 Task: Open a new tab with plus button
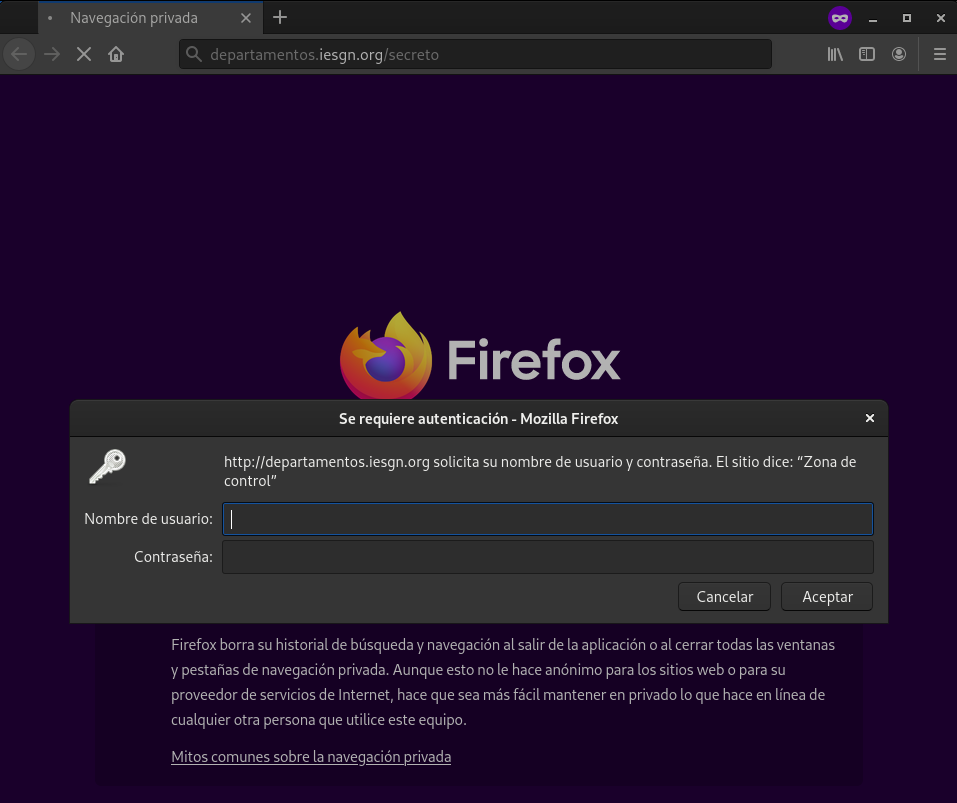click(280, 17)
